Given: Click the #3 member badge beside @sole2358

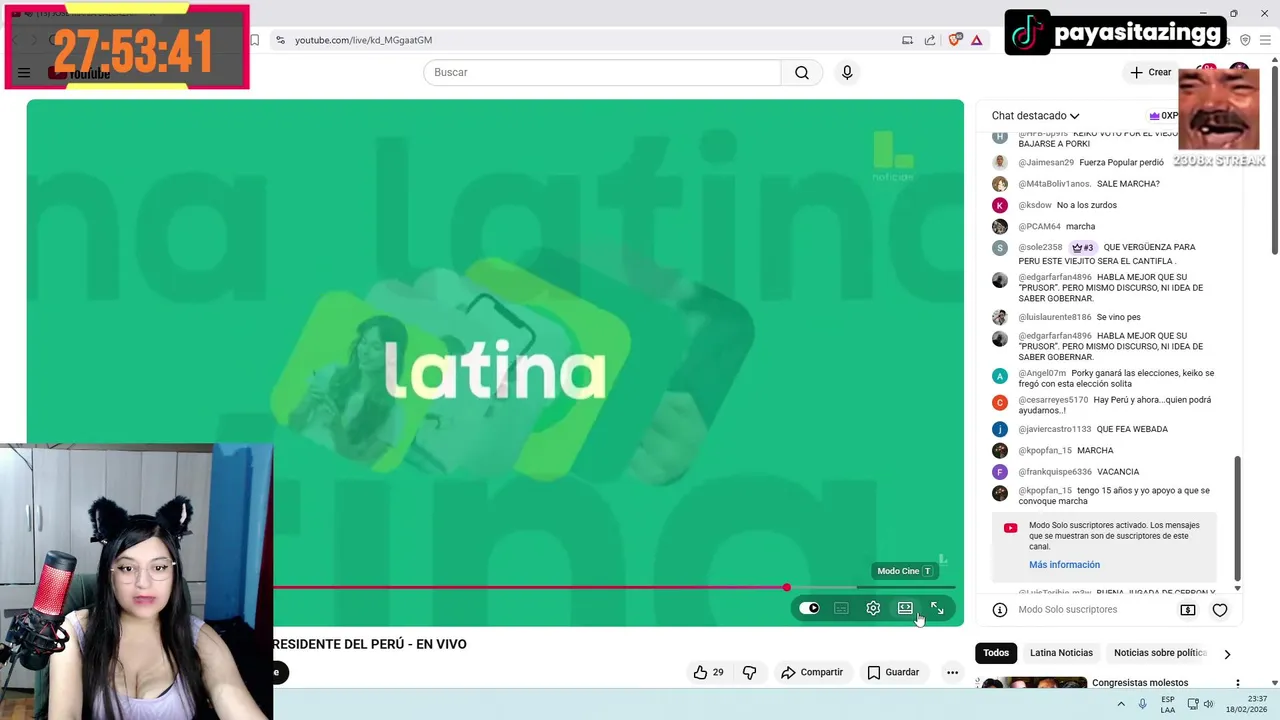Looking at the screenshot, I should pos(1082,248).
